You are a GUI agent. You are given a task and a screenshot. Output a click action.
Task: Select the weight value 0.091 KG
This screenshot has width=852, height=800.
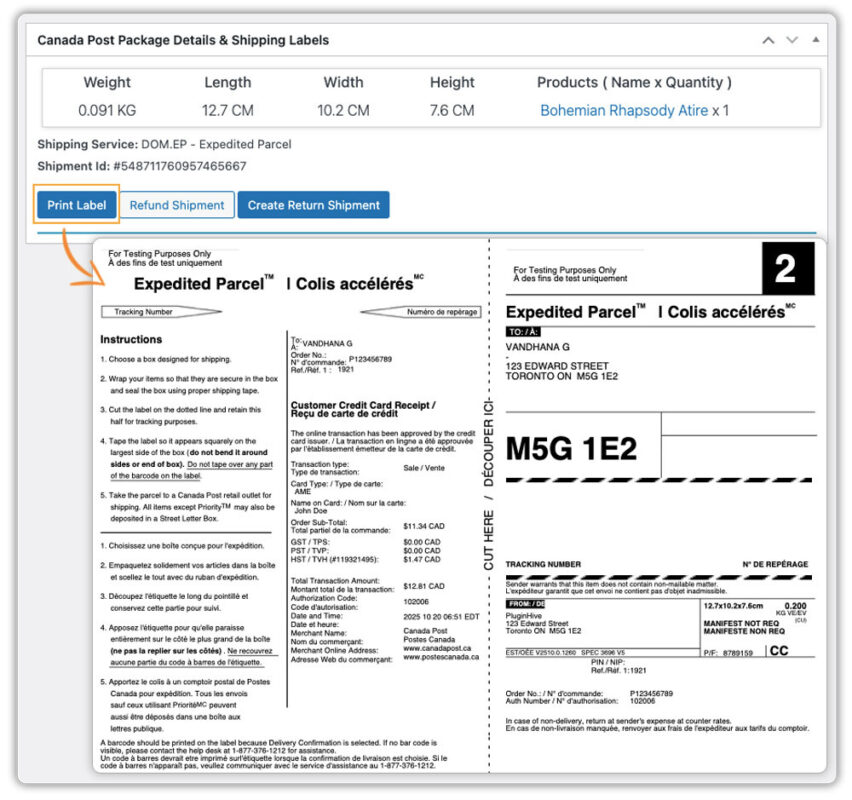click(107, 110)
